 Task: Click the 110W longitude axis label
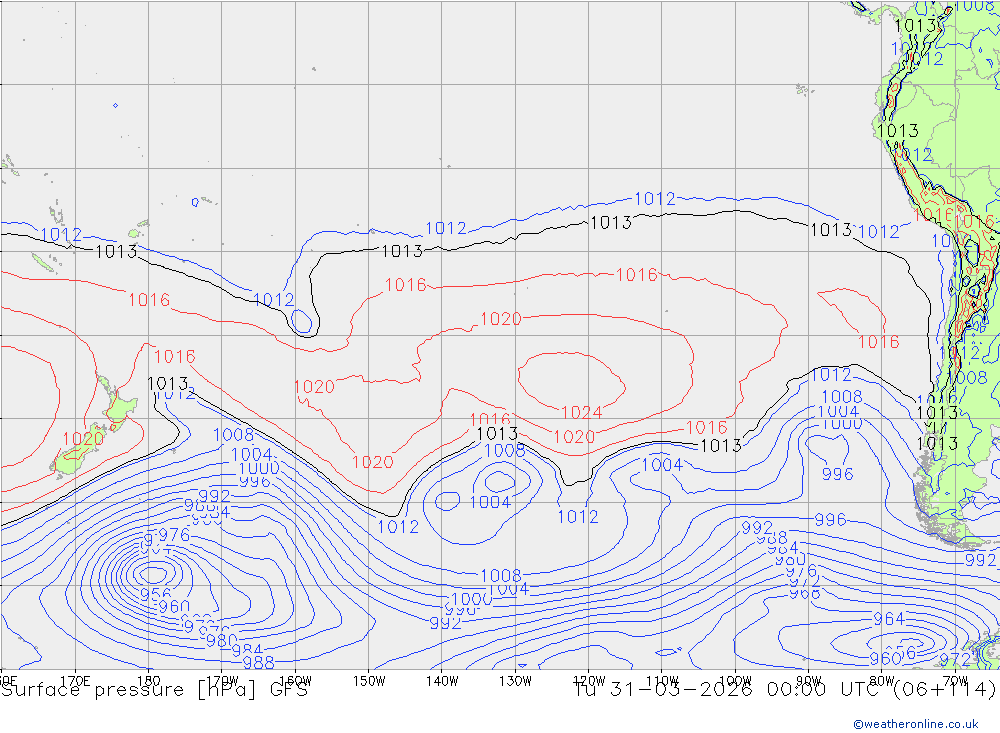pyautogui.click(x=661, y=680)
